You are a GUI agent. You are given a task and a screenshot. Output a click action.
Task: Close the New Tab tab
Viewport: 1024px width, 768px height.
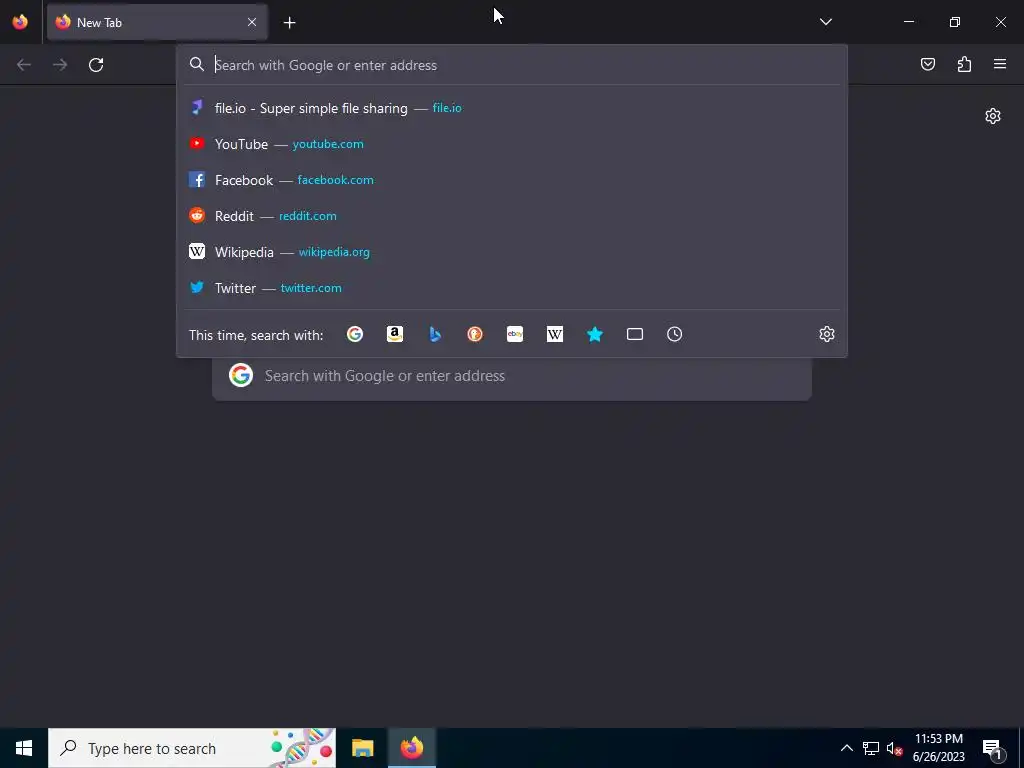tap(251, 22)
